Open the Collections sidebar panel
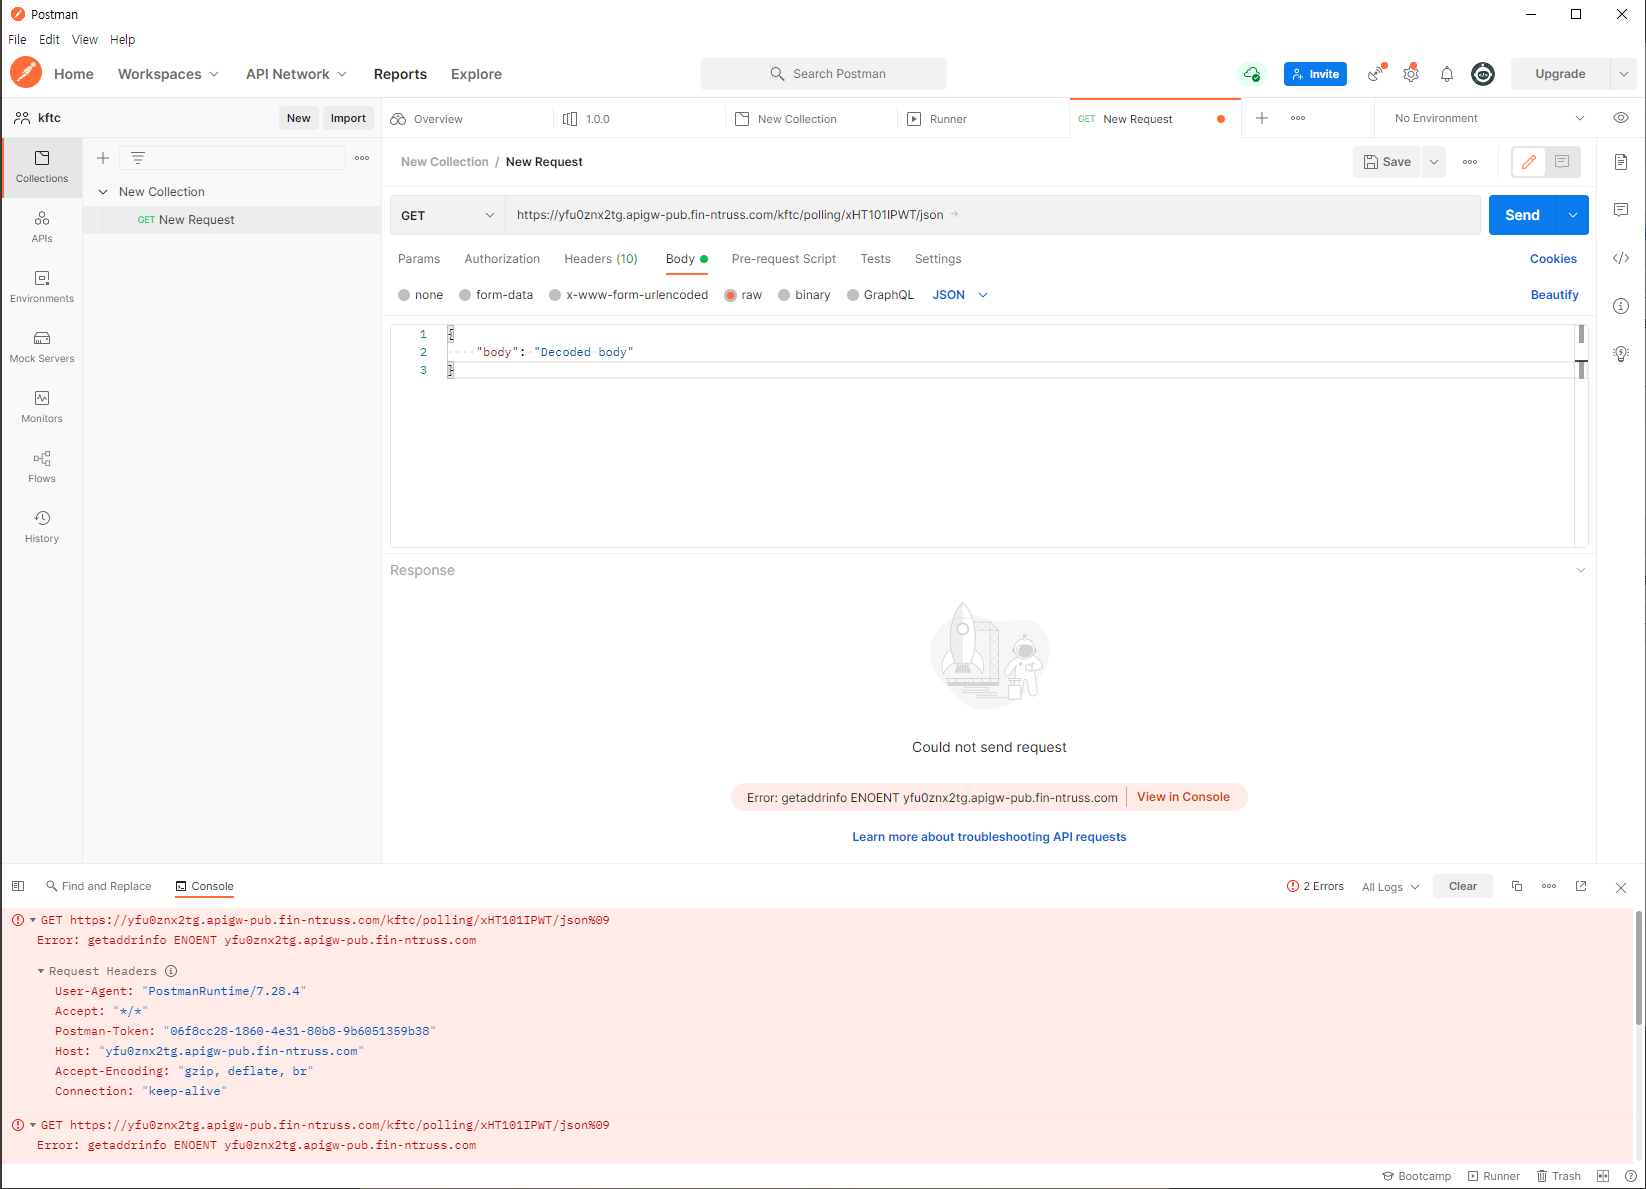Image resolution: width=1646 pixels, height=1189 pixels. 42,167
